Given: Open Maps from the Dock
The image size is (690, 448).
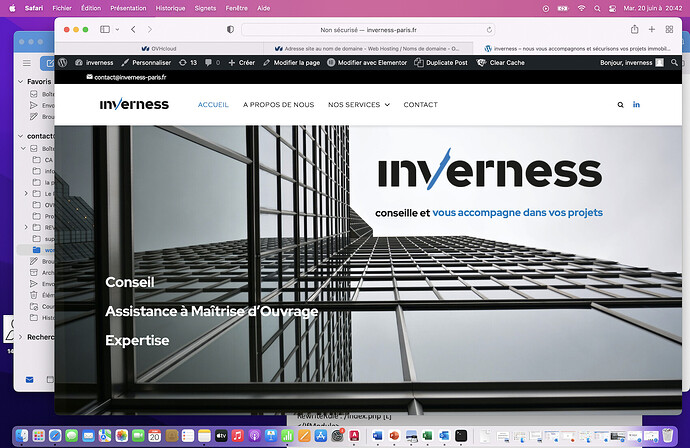Looking at the screenshot, I should point(105,436).
